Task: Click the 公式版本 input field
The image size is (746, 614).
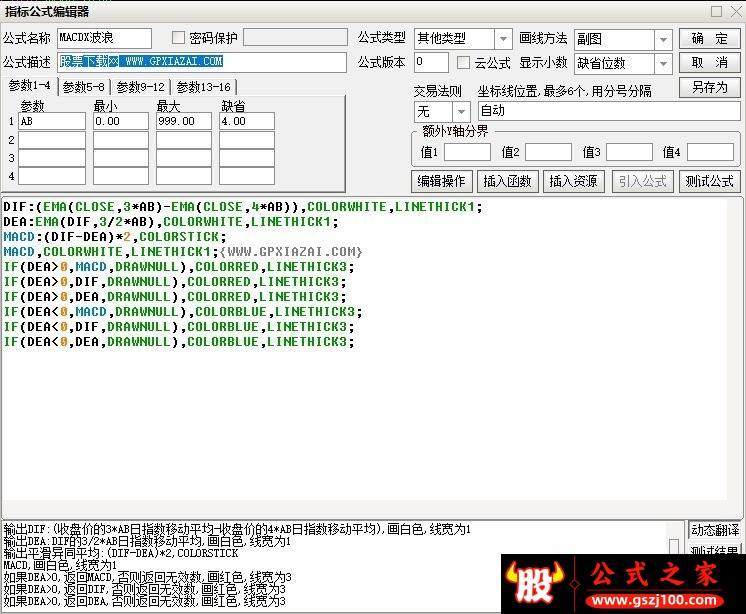Action: (431, 62)
